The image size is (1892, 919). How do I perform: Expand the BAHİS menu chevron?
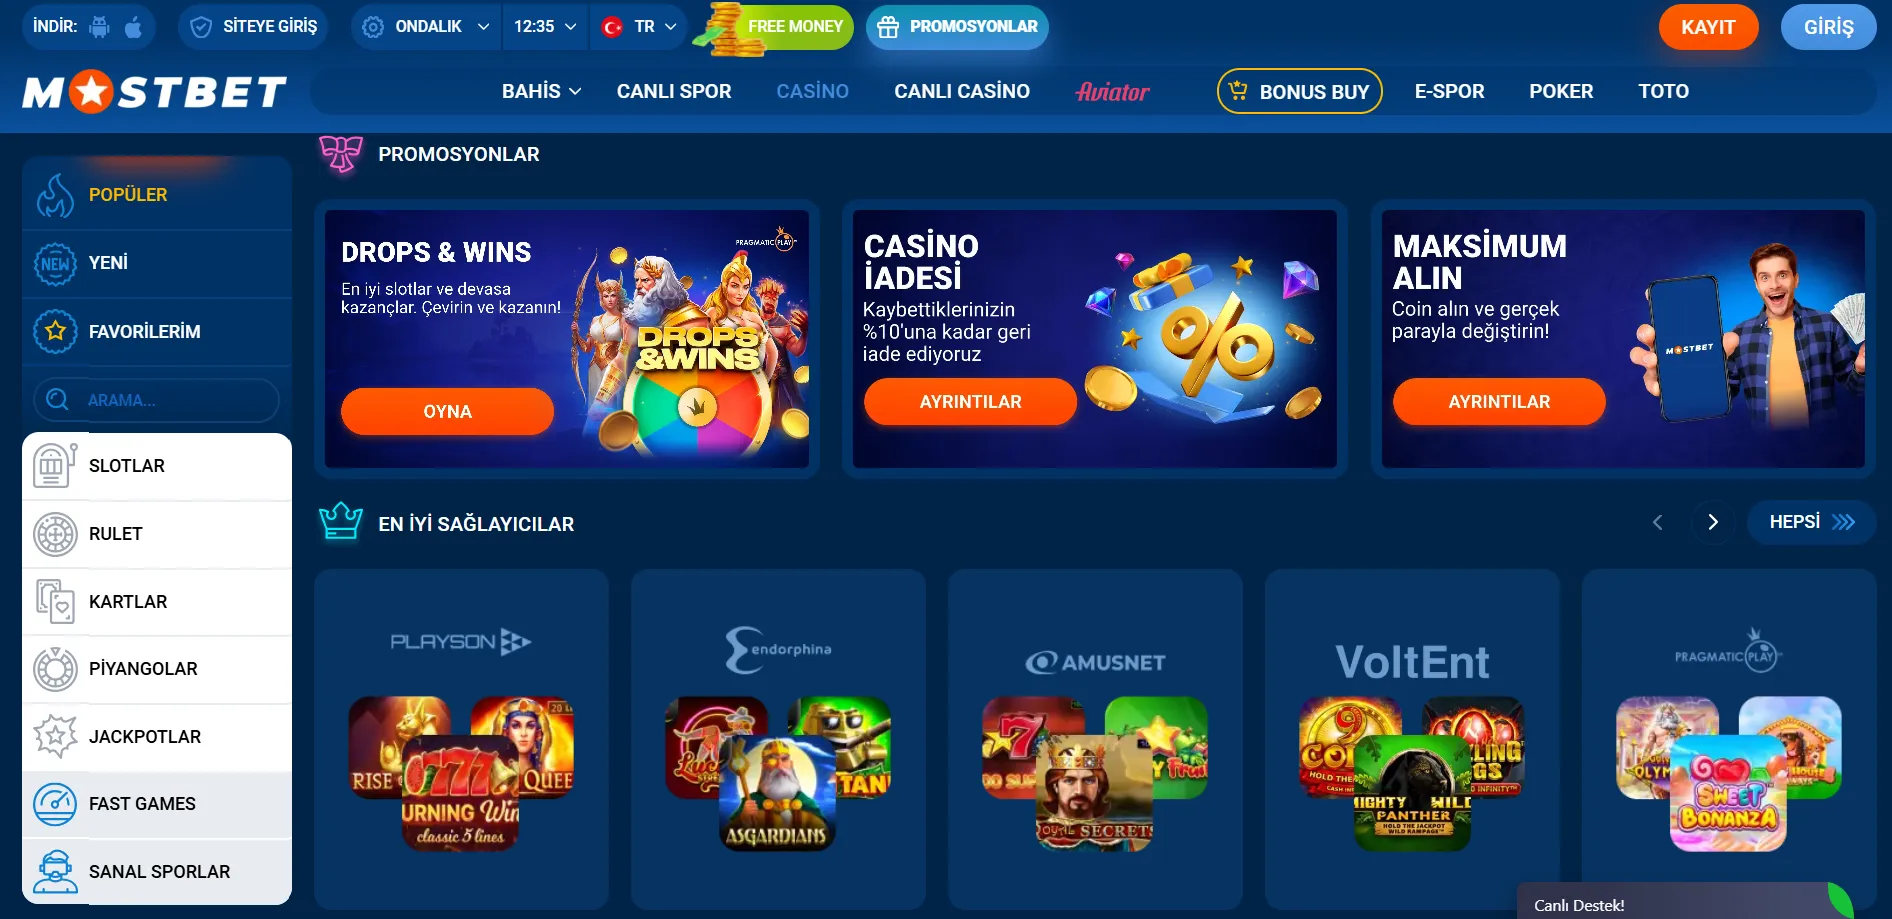pyautogui.click(x=575, y=91)
